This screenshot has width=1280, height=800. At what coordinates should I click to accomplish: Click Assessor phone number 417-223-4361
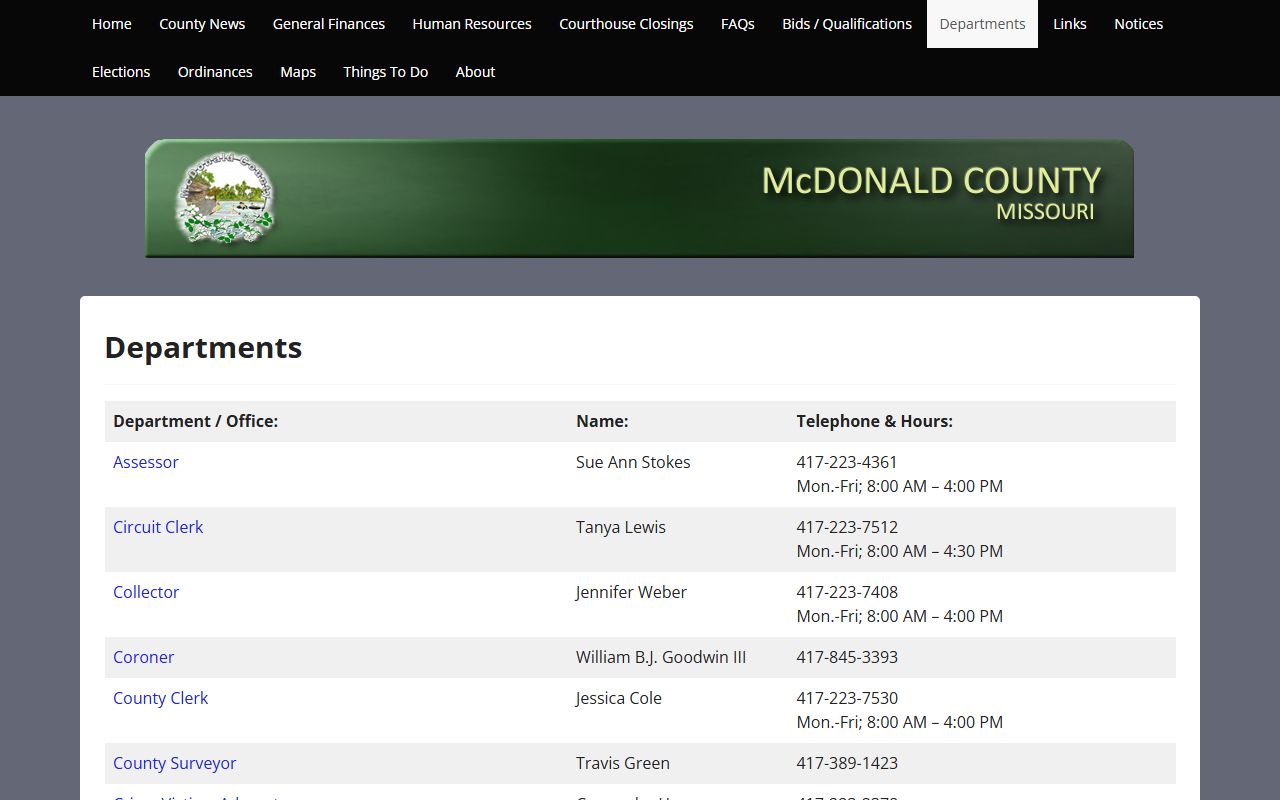[847, 462]
